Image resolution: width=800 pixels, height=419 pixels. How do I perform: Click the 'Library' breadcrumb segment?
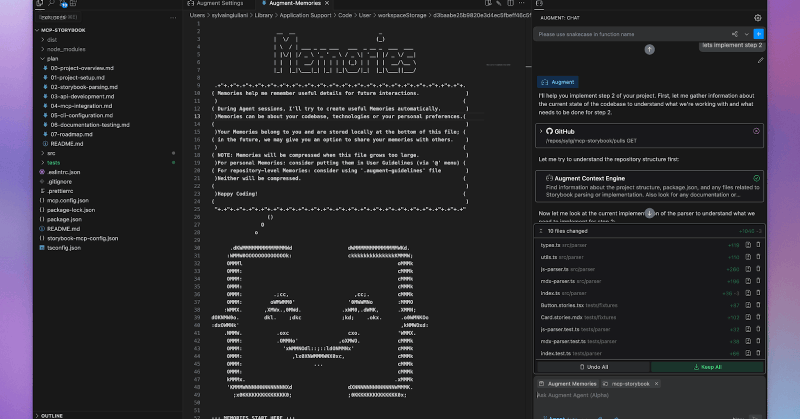click(x=264, y=15)
